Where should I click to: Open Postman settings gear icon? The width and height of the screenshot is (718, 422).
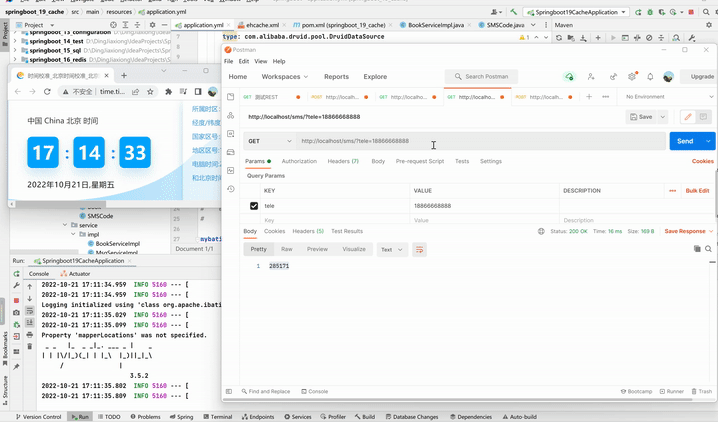(x=632, y=76)
